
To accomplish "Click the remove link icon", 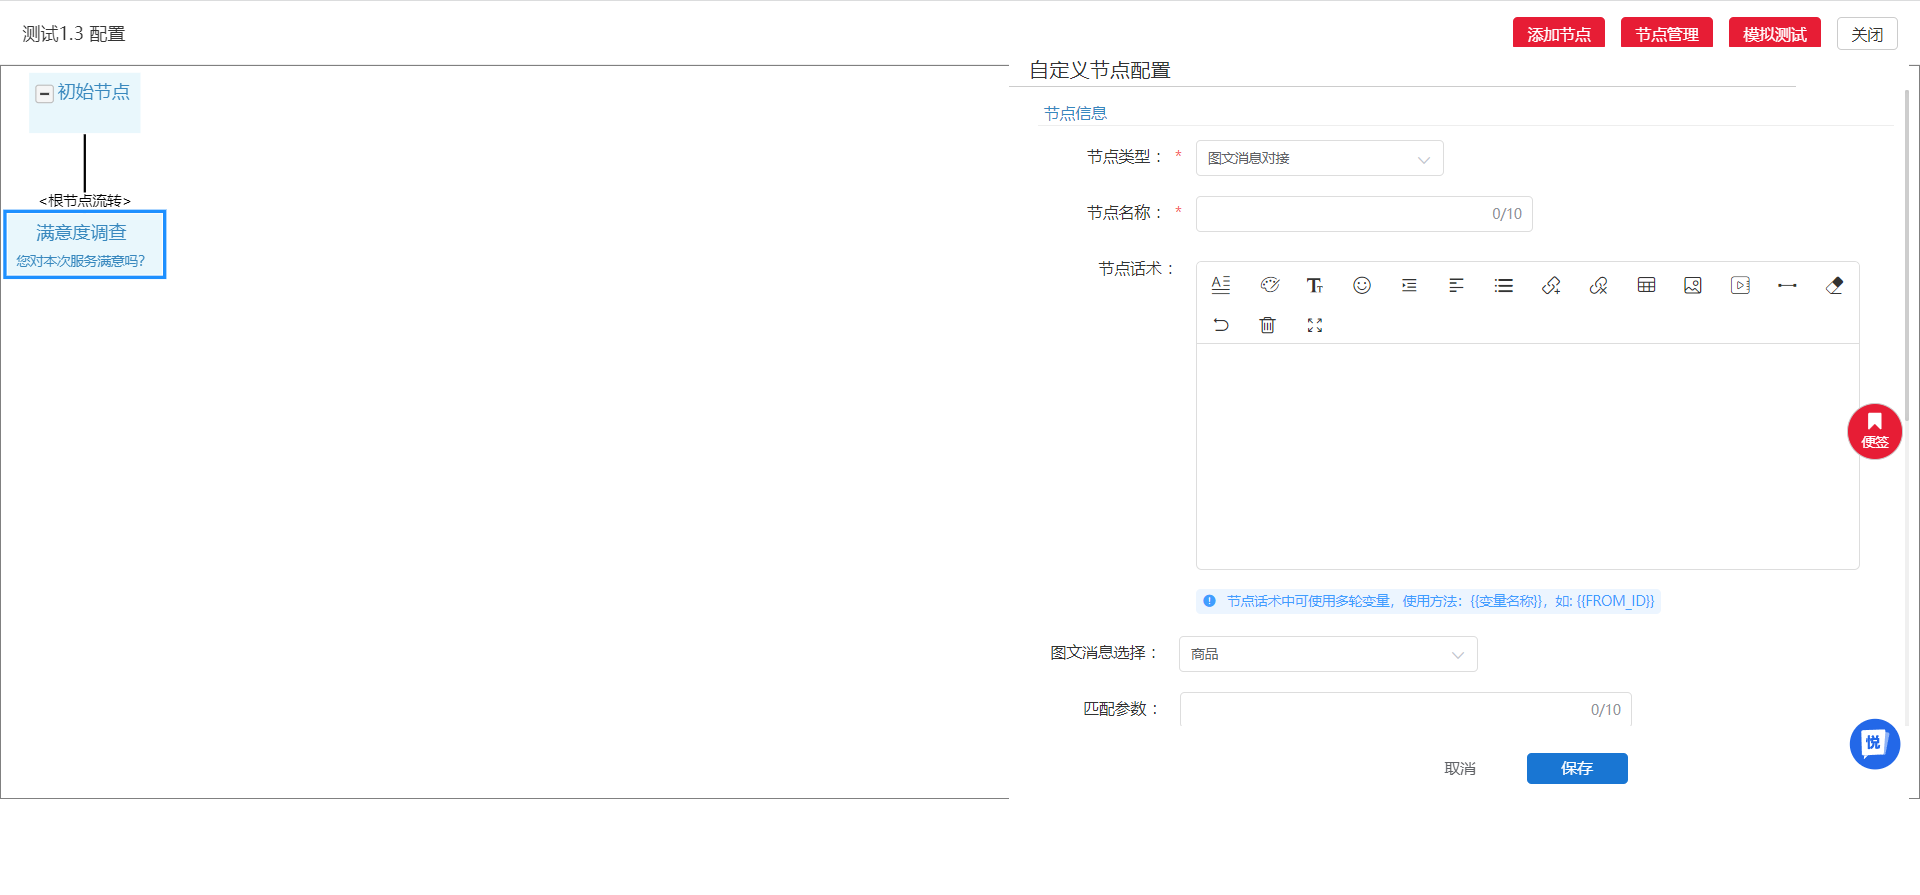I will (x=1598, y=285).
